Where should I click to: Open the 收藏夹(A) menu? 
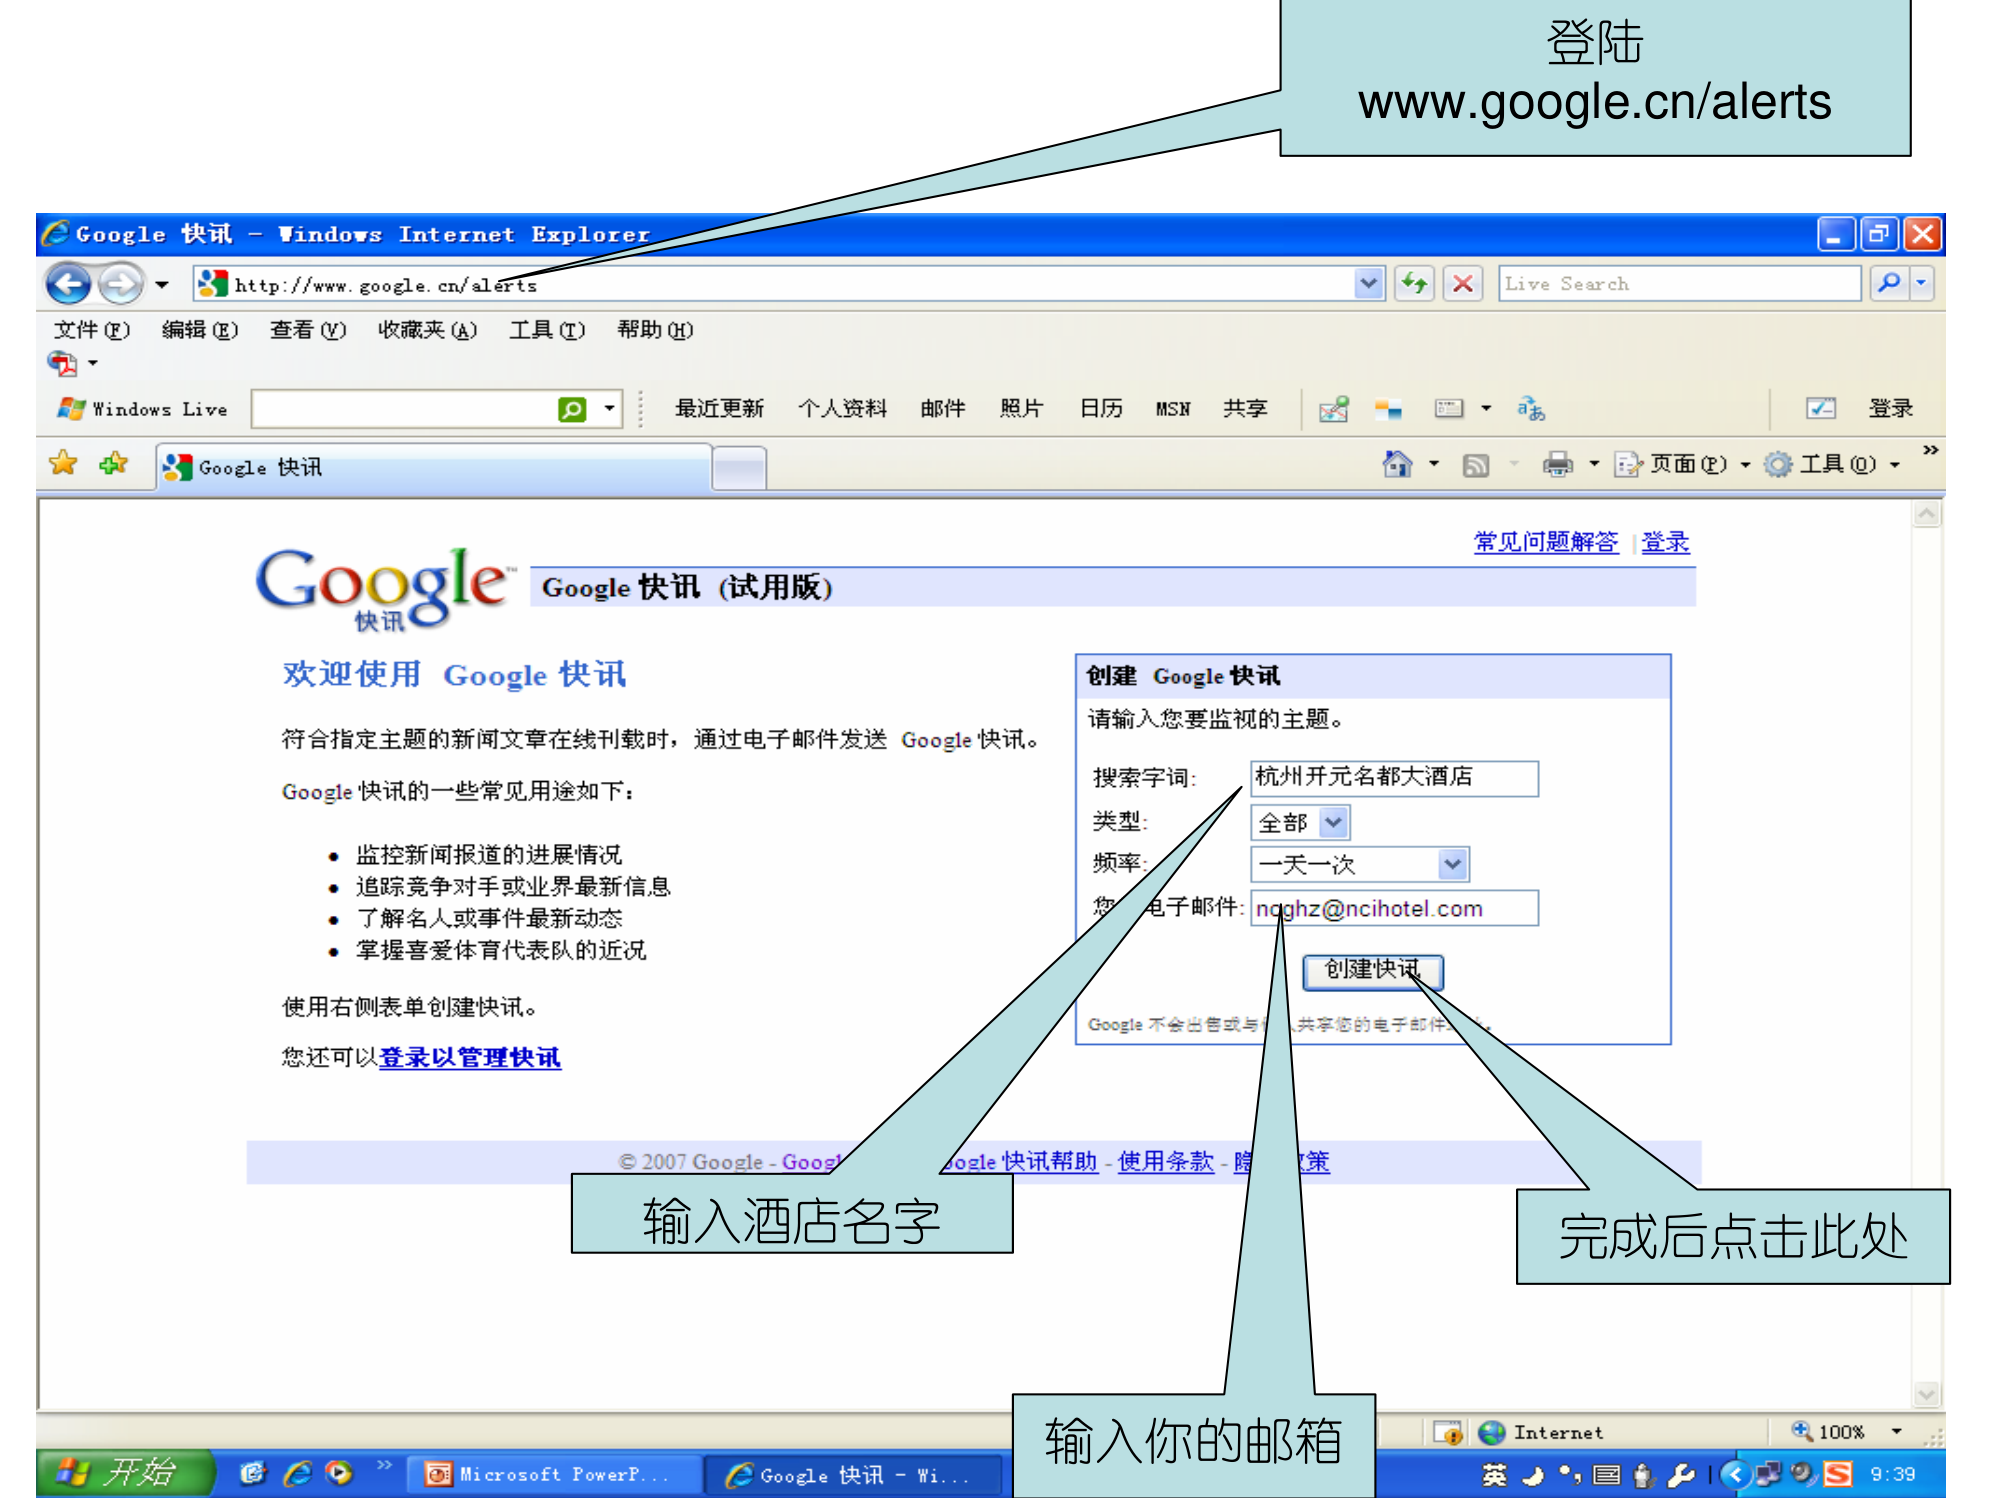click(x=427, y=330)
